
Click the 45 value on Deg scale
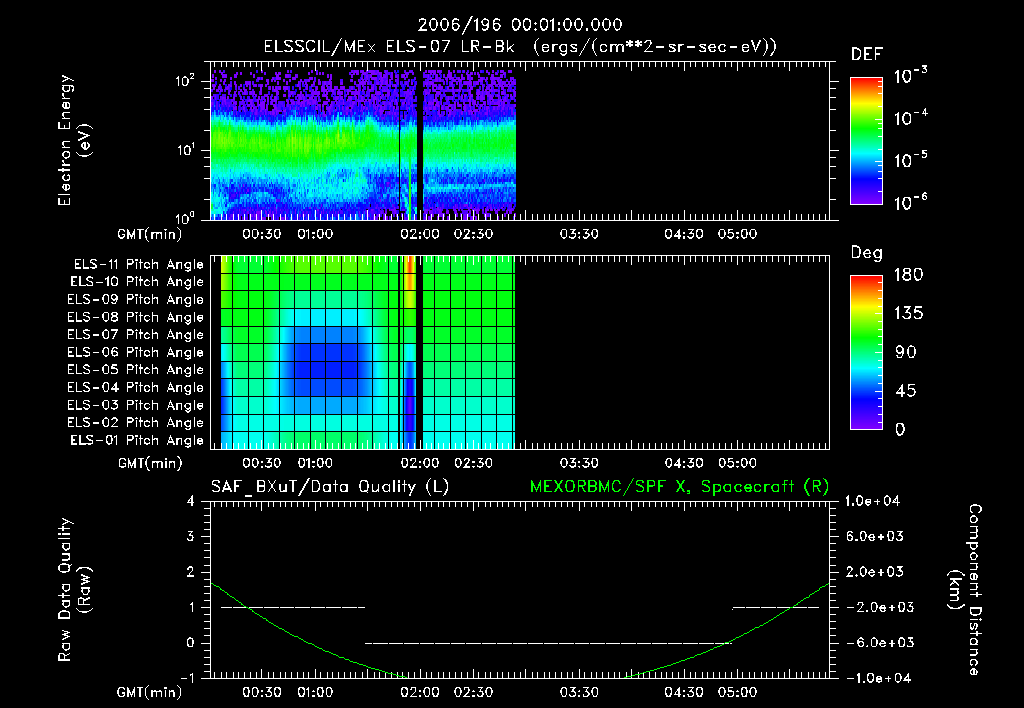coord(905,391)
